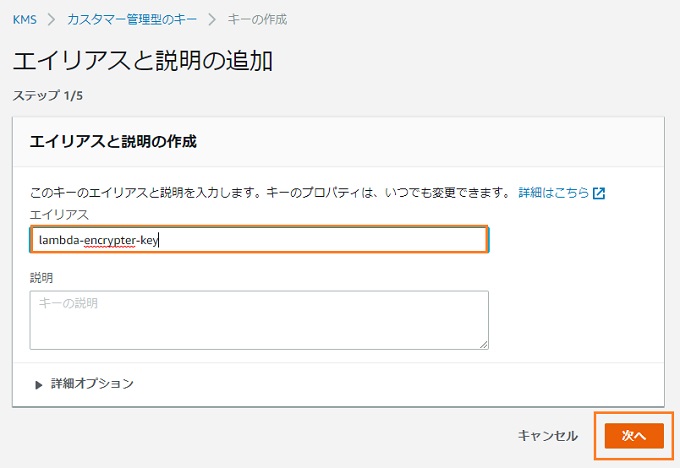Click the エイリアスと説明の追加 page heading

point(143,60)
